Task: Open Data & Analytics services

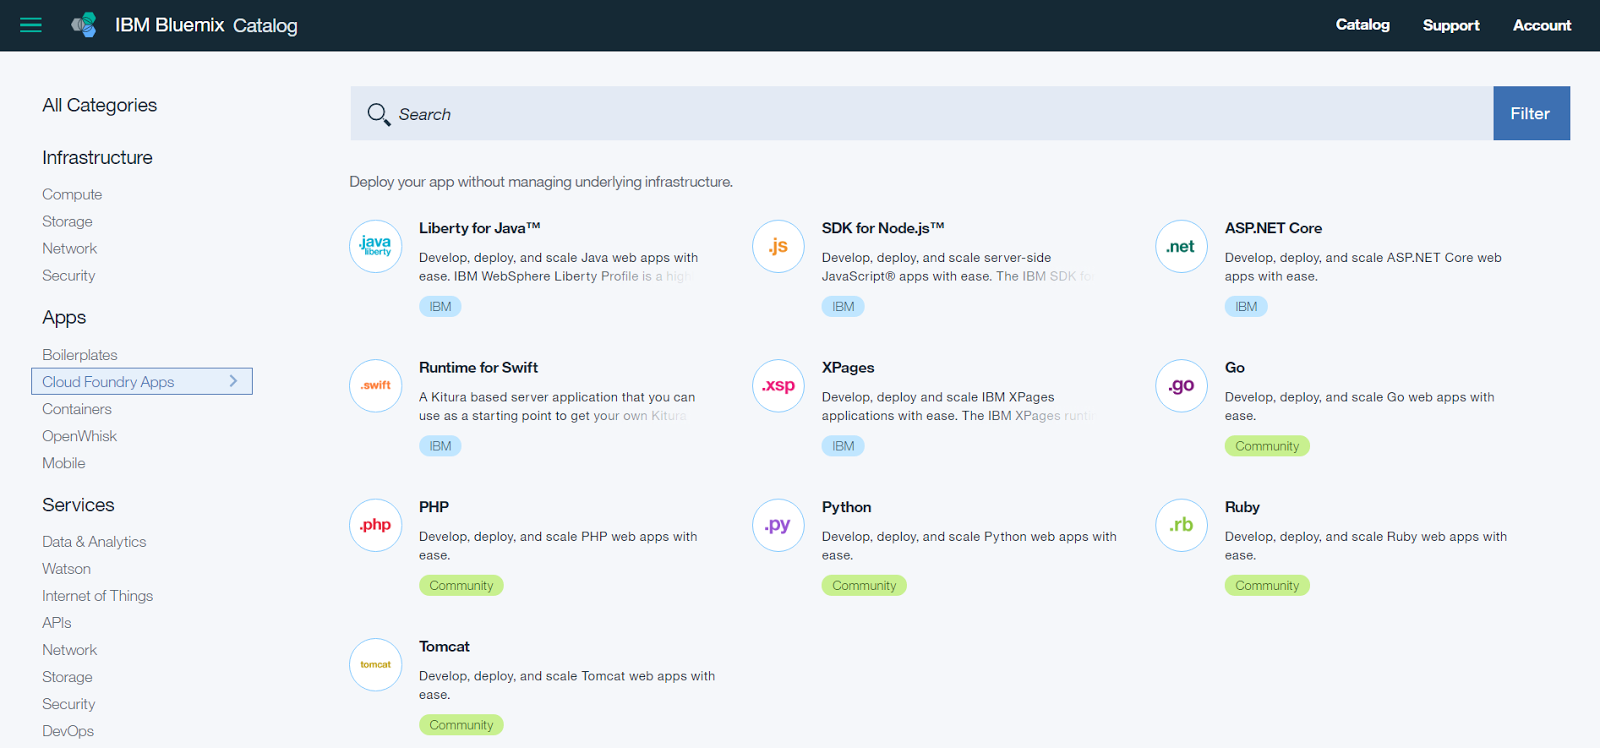Action: tap(94, 541)
